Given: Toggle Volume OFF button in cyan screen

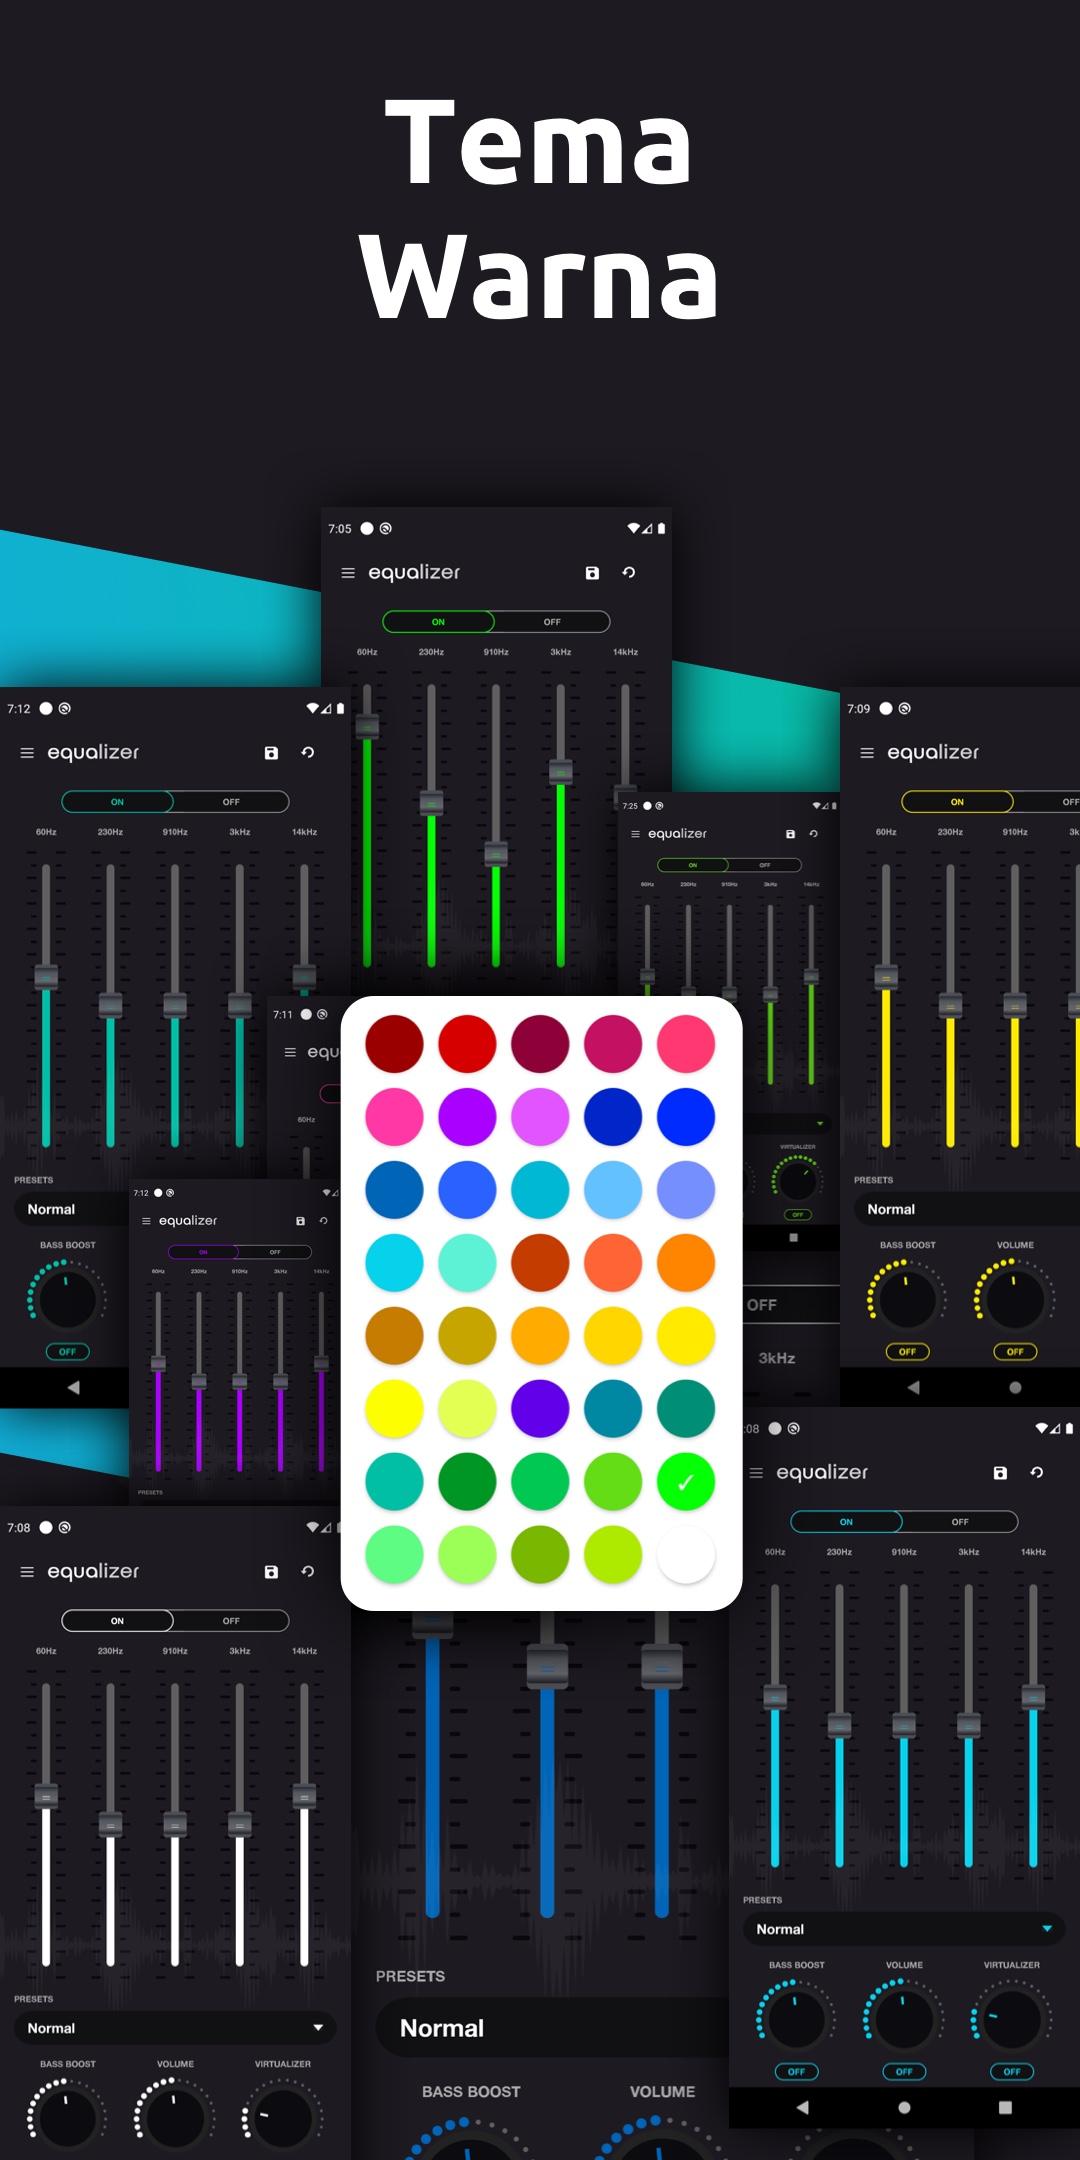Looking at the screenshot, I should pyautogui.click(x=904, y=2072).
